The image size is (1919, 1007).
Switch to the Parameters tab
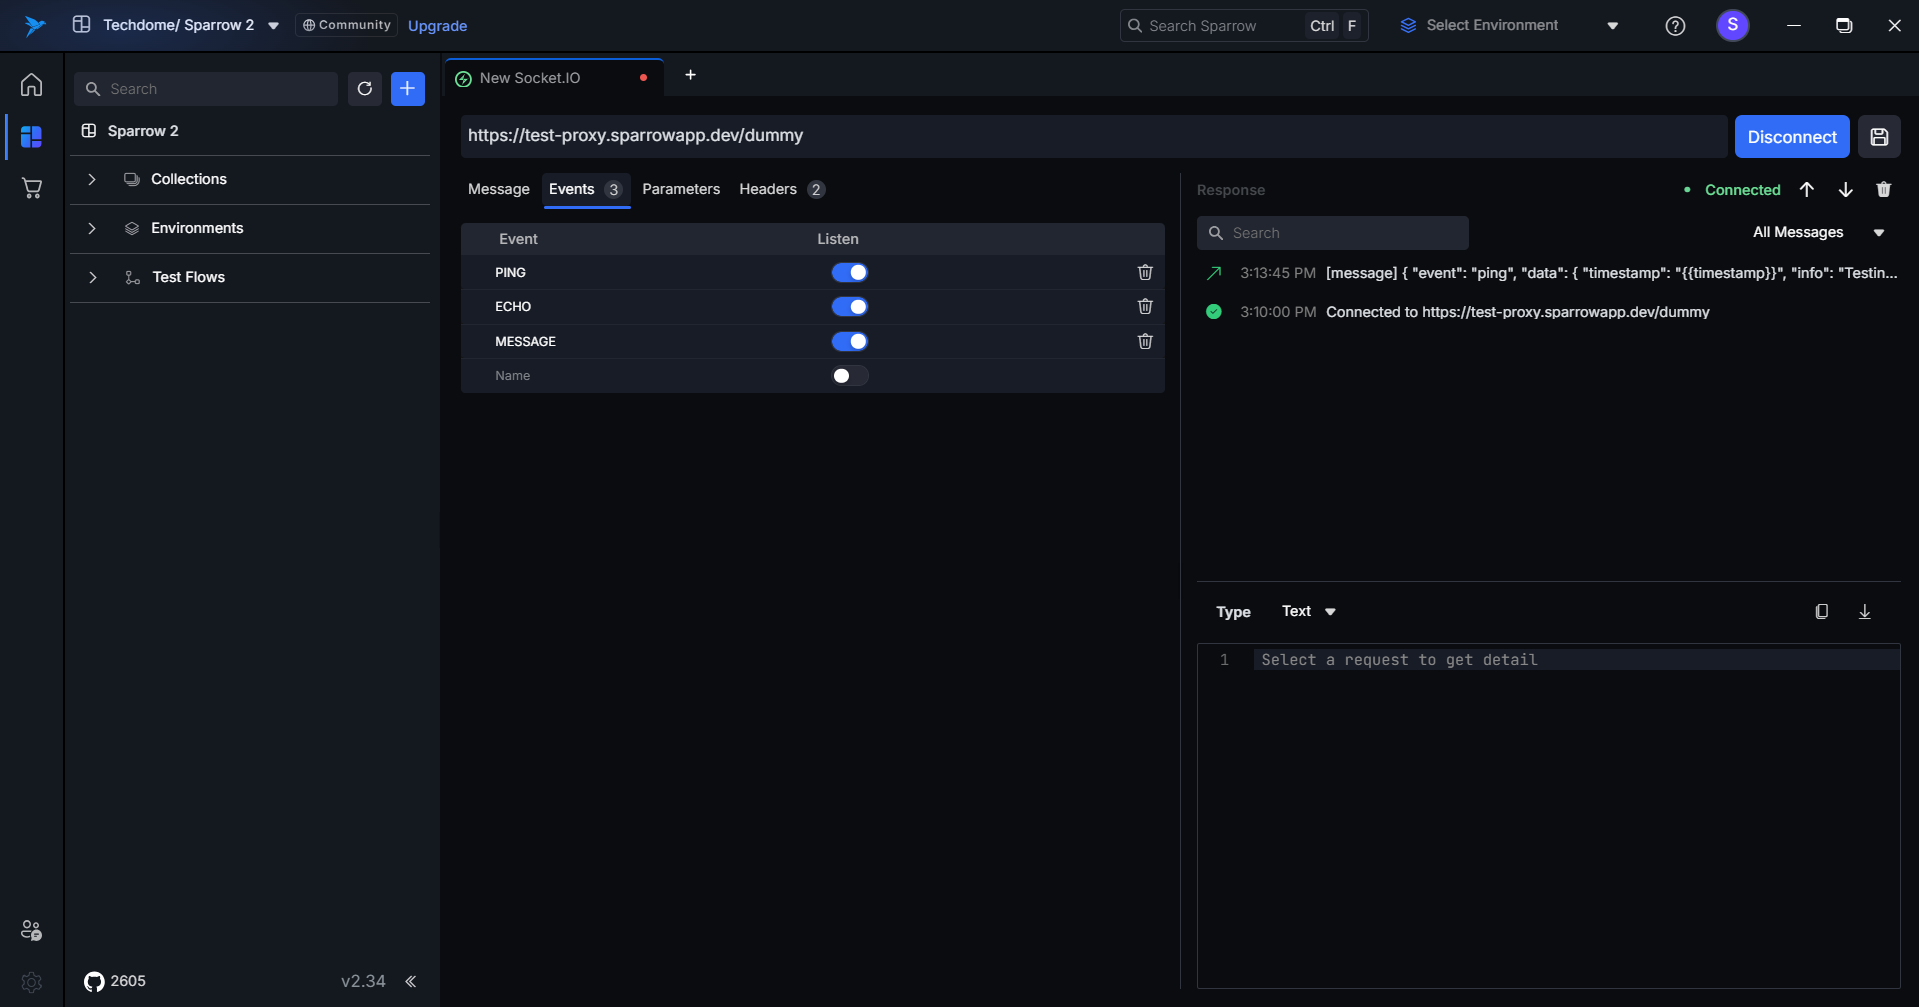pyautogui.click(x=680, y=189)
